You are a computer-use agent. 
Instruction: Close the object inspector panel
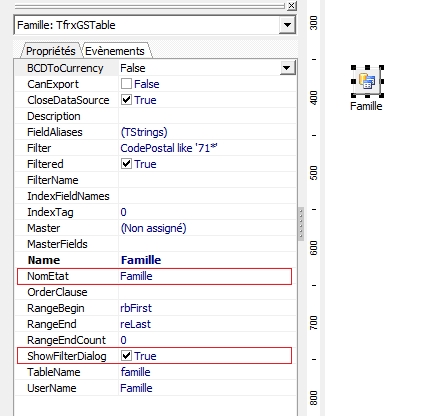pos(291,5)
